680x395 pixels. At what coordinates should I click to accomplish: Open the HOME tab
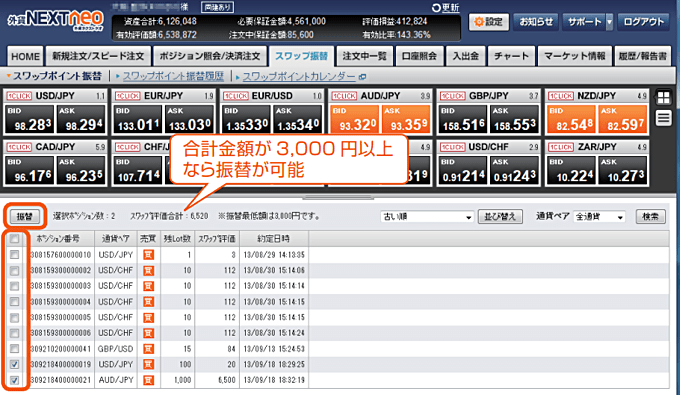click(25, 56)
